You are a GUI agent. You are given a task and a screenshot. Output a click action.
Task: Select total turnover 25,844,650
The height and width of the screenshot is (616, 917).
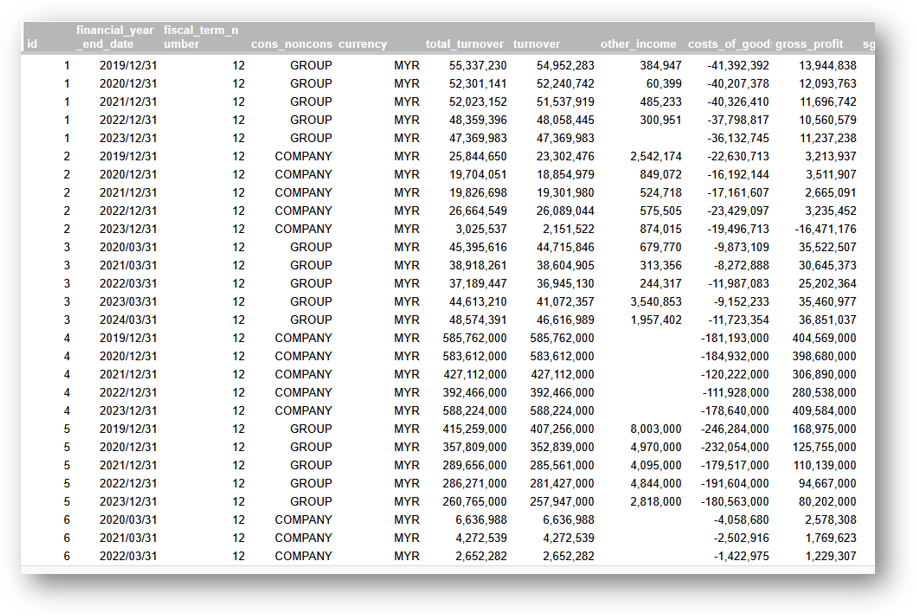pyautogui.click(x=478, y=156)
